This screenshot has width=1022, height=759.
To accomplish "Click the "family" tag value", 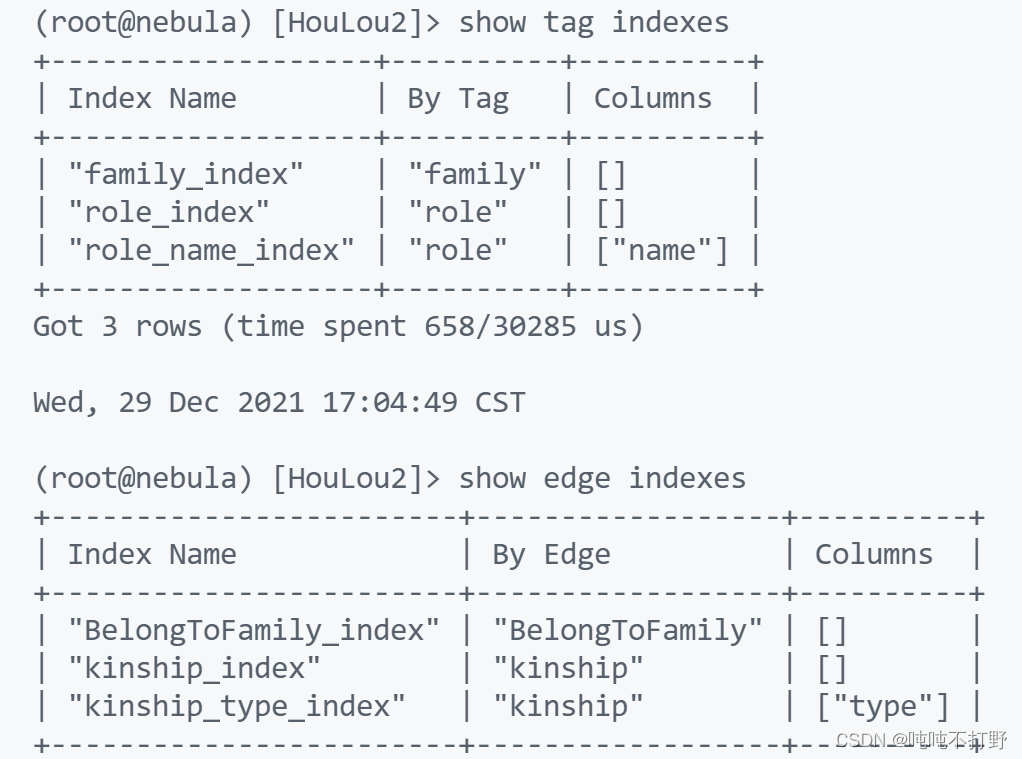I will click(x=474, y=174).
